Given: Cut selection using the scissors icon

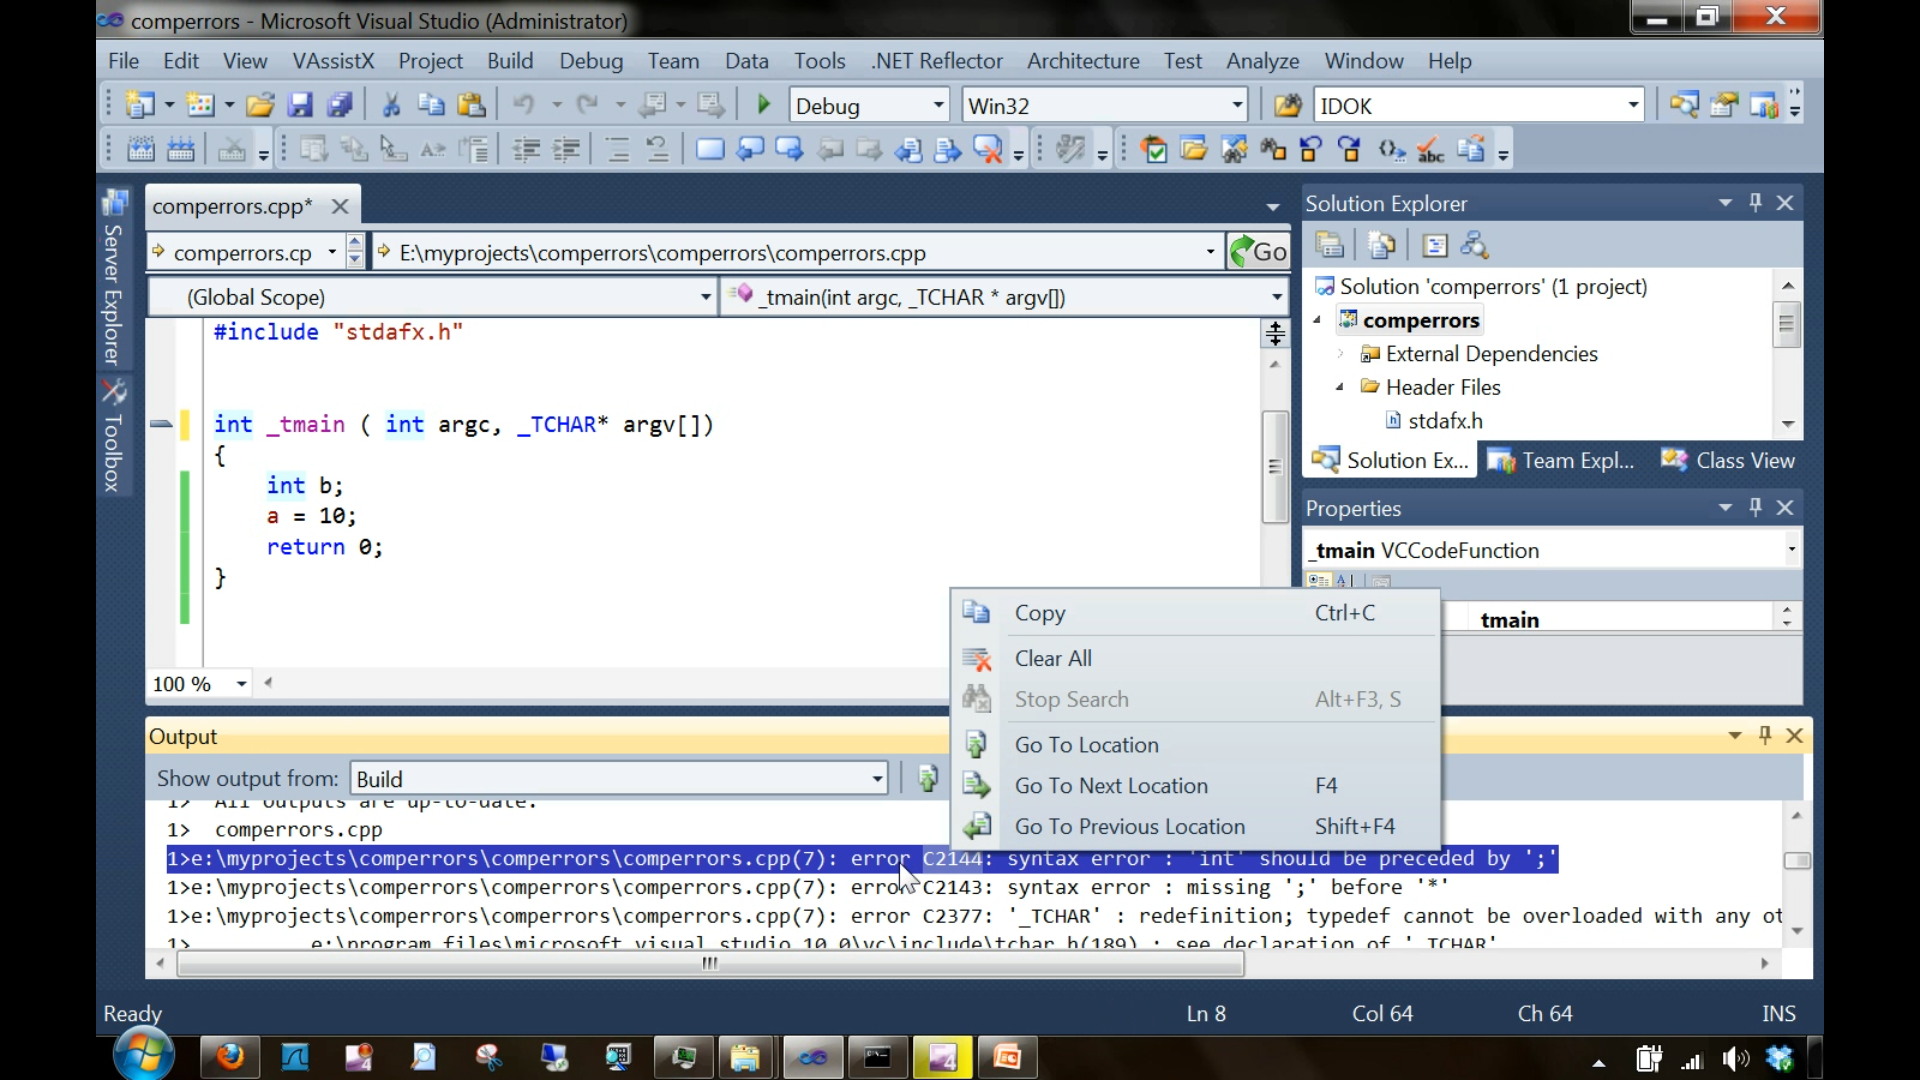Looking at the screenshot, I should point(392,104).
